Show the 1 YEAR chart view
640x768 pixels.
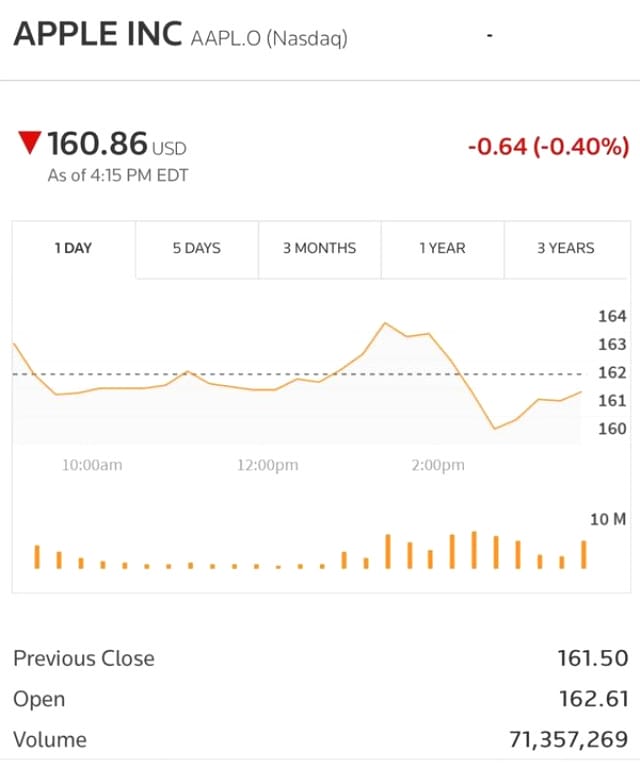pos(442,248)
